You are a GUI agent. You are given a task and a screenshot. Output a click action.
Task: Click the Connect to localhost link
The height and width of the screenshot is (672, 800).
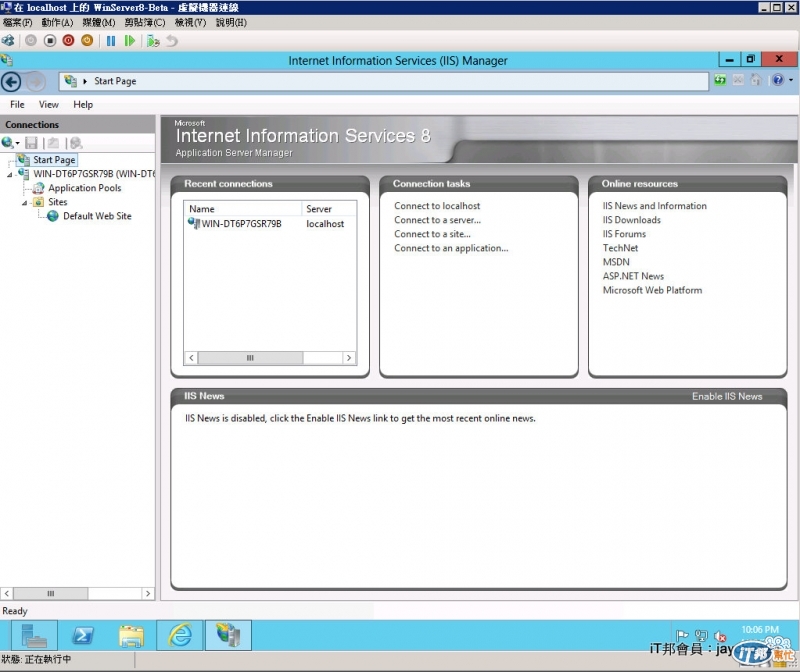[437, 206]
